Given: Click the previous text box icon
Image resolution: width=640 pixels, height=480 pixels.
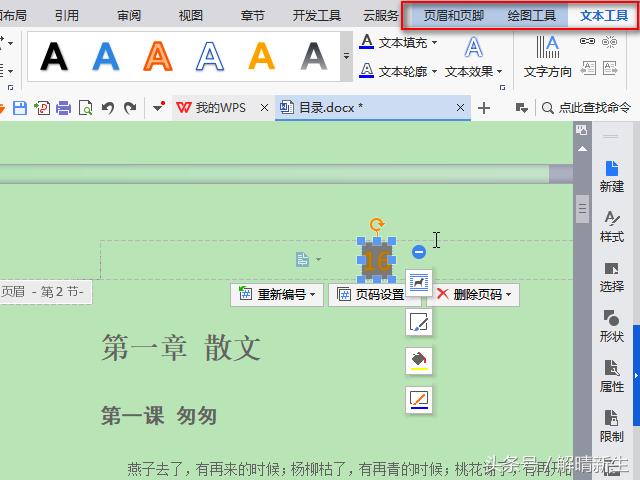Looking at the screenshot, I should click(x=588, y=68).
